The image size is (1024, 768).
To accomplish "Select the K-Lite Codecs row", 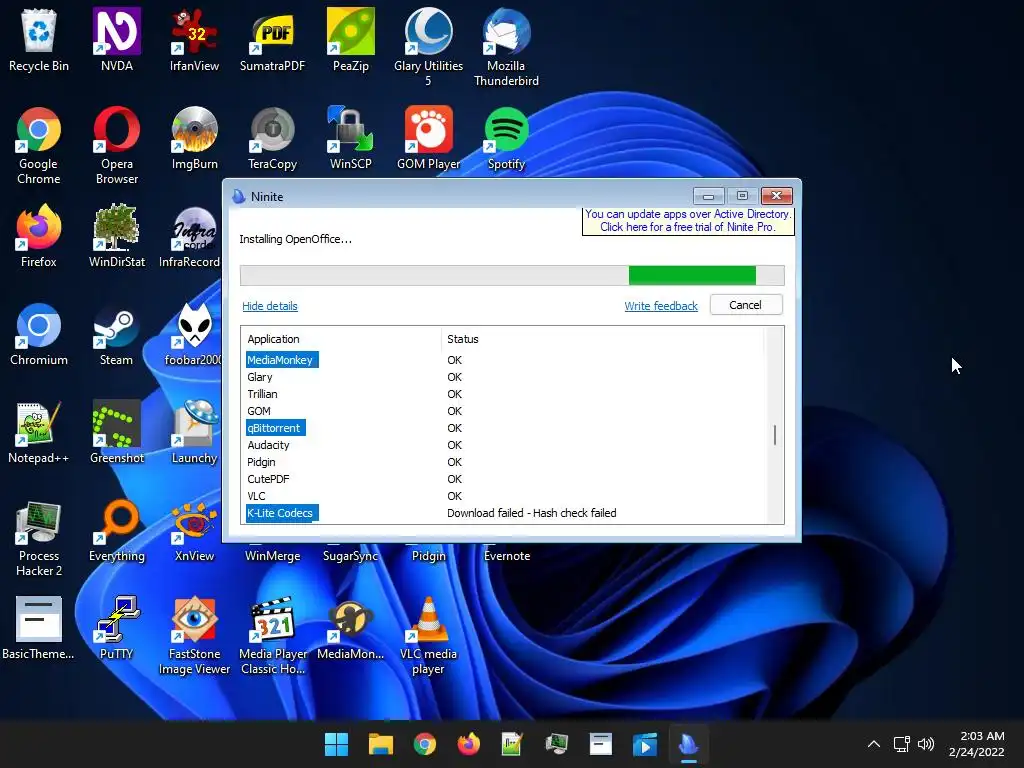I will [x=503, y=513].
